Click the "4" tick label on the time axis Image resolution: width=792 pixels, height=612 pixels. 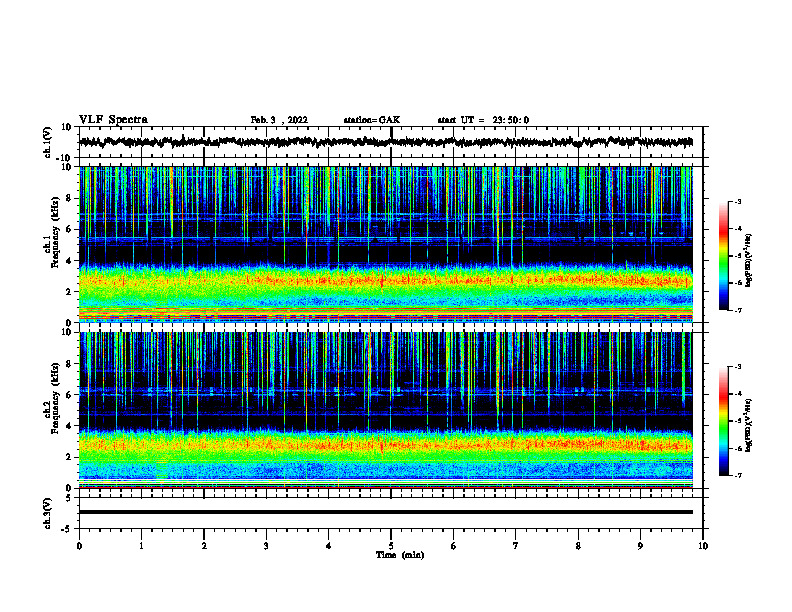(x=329, y=546)
